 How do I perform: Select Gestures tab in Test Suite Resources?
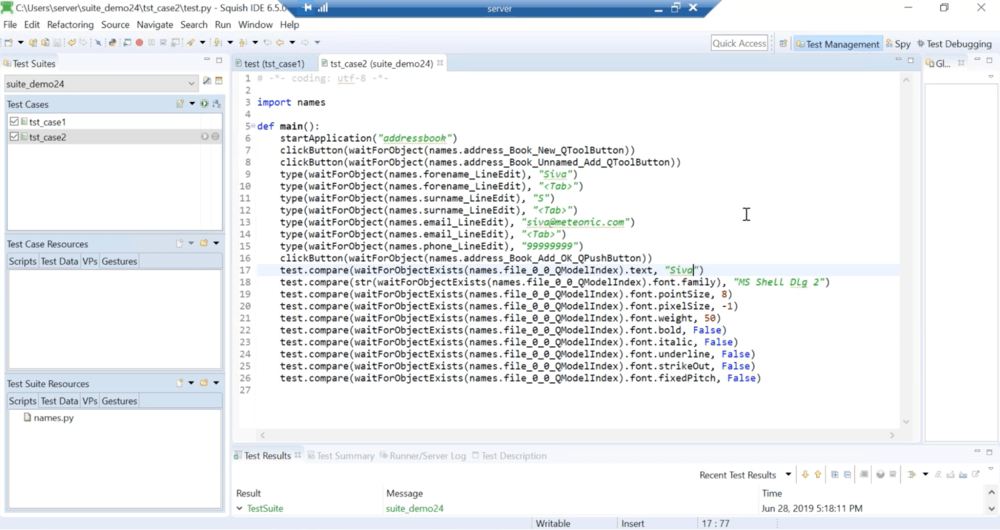pyautogui.click(x=119, y=401)
